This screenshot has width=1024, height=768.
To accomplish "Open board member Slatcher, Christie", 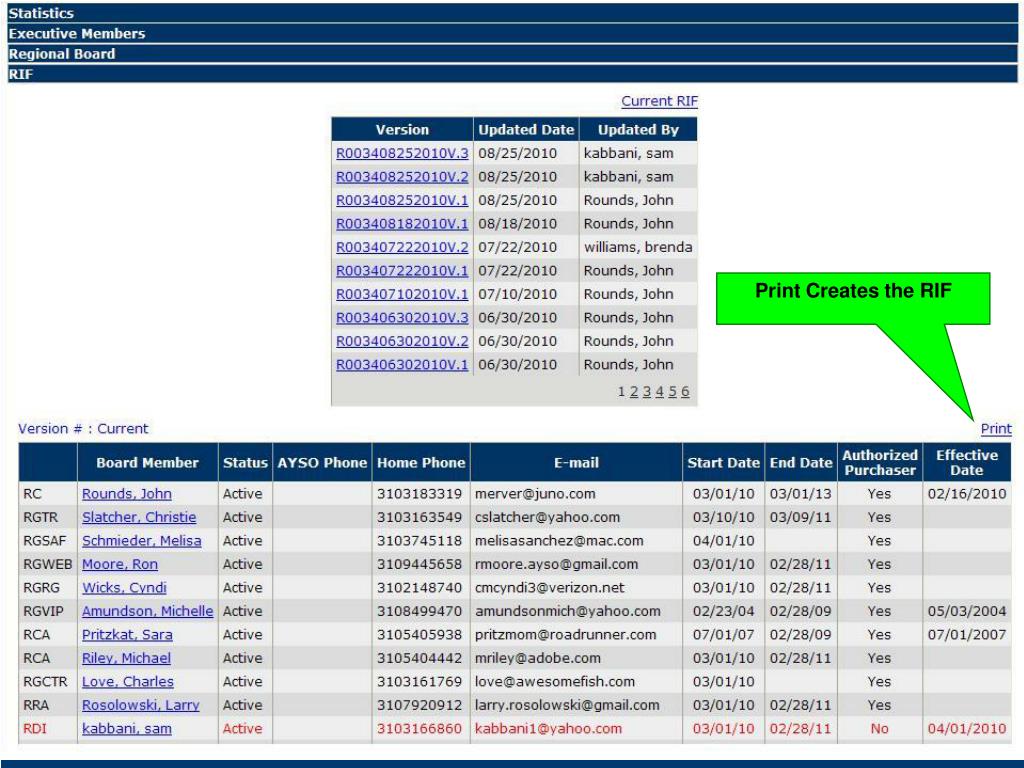I will tap(139, 518).
